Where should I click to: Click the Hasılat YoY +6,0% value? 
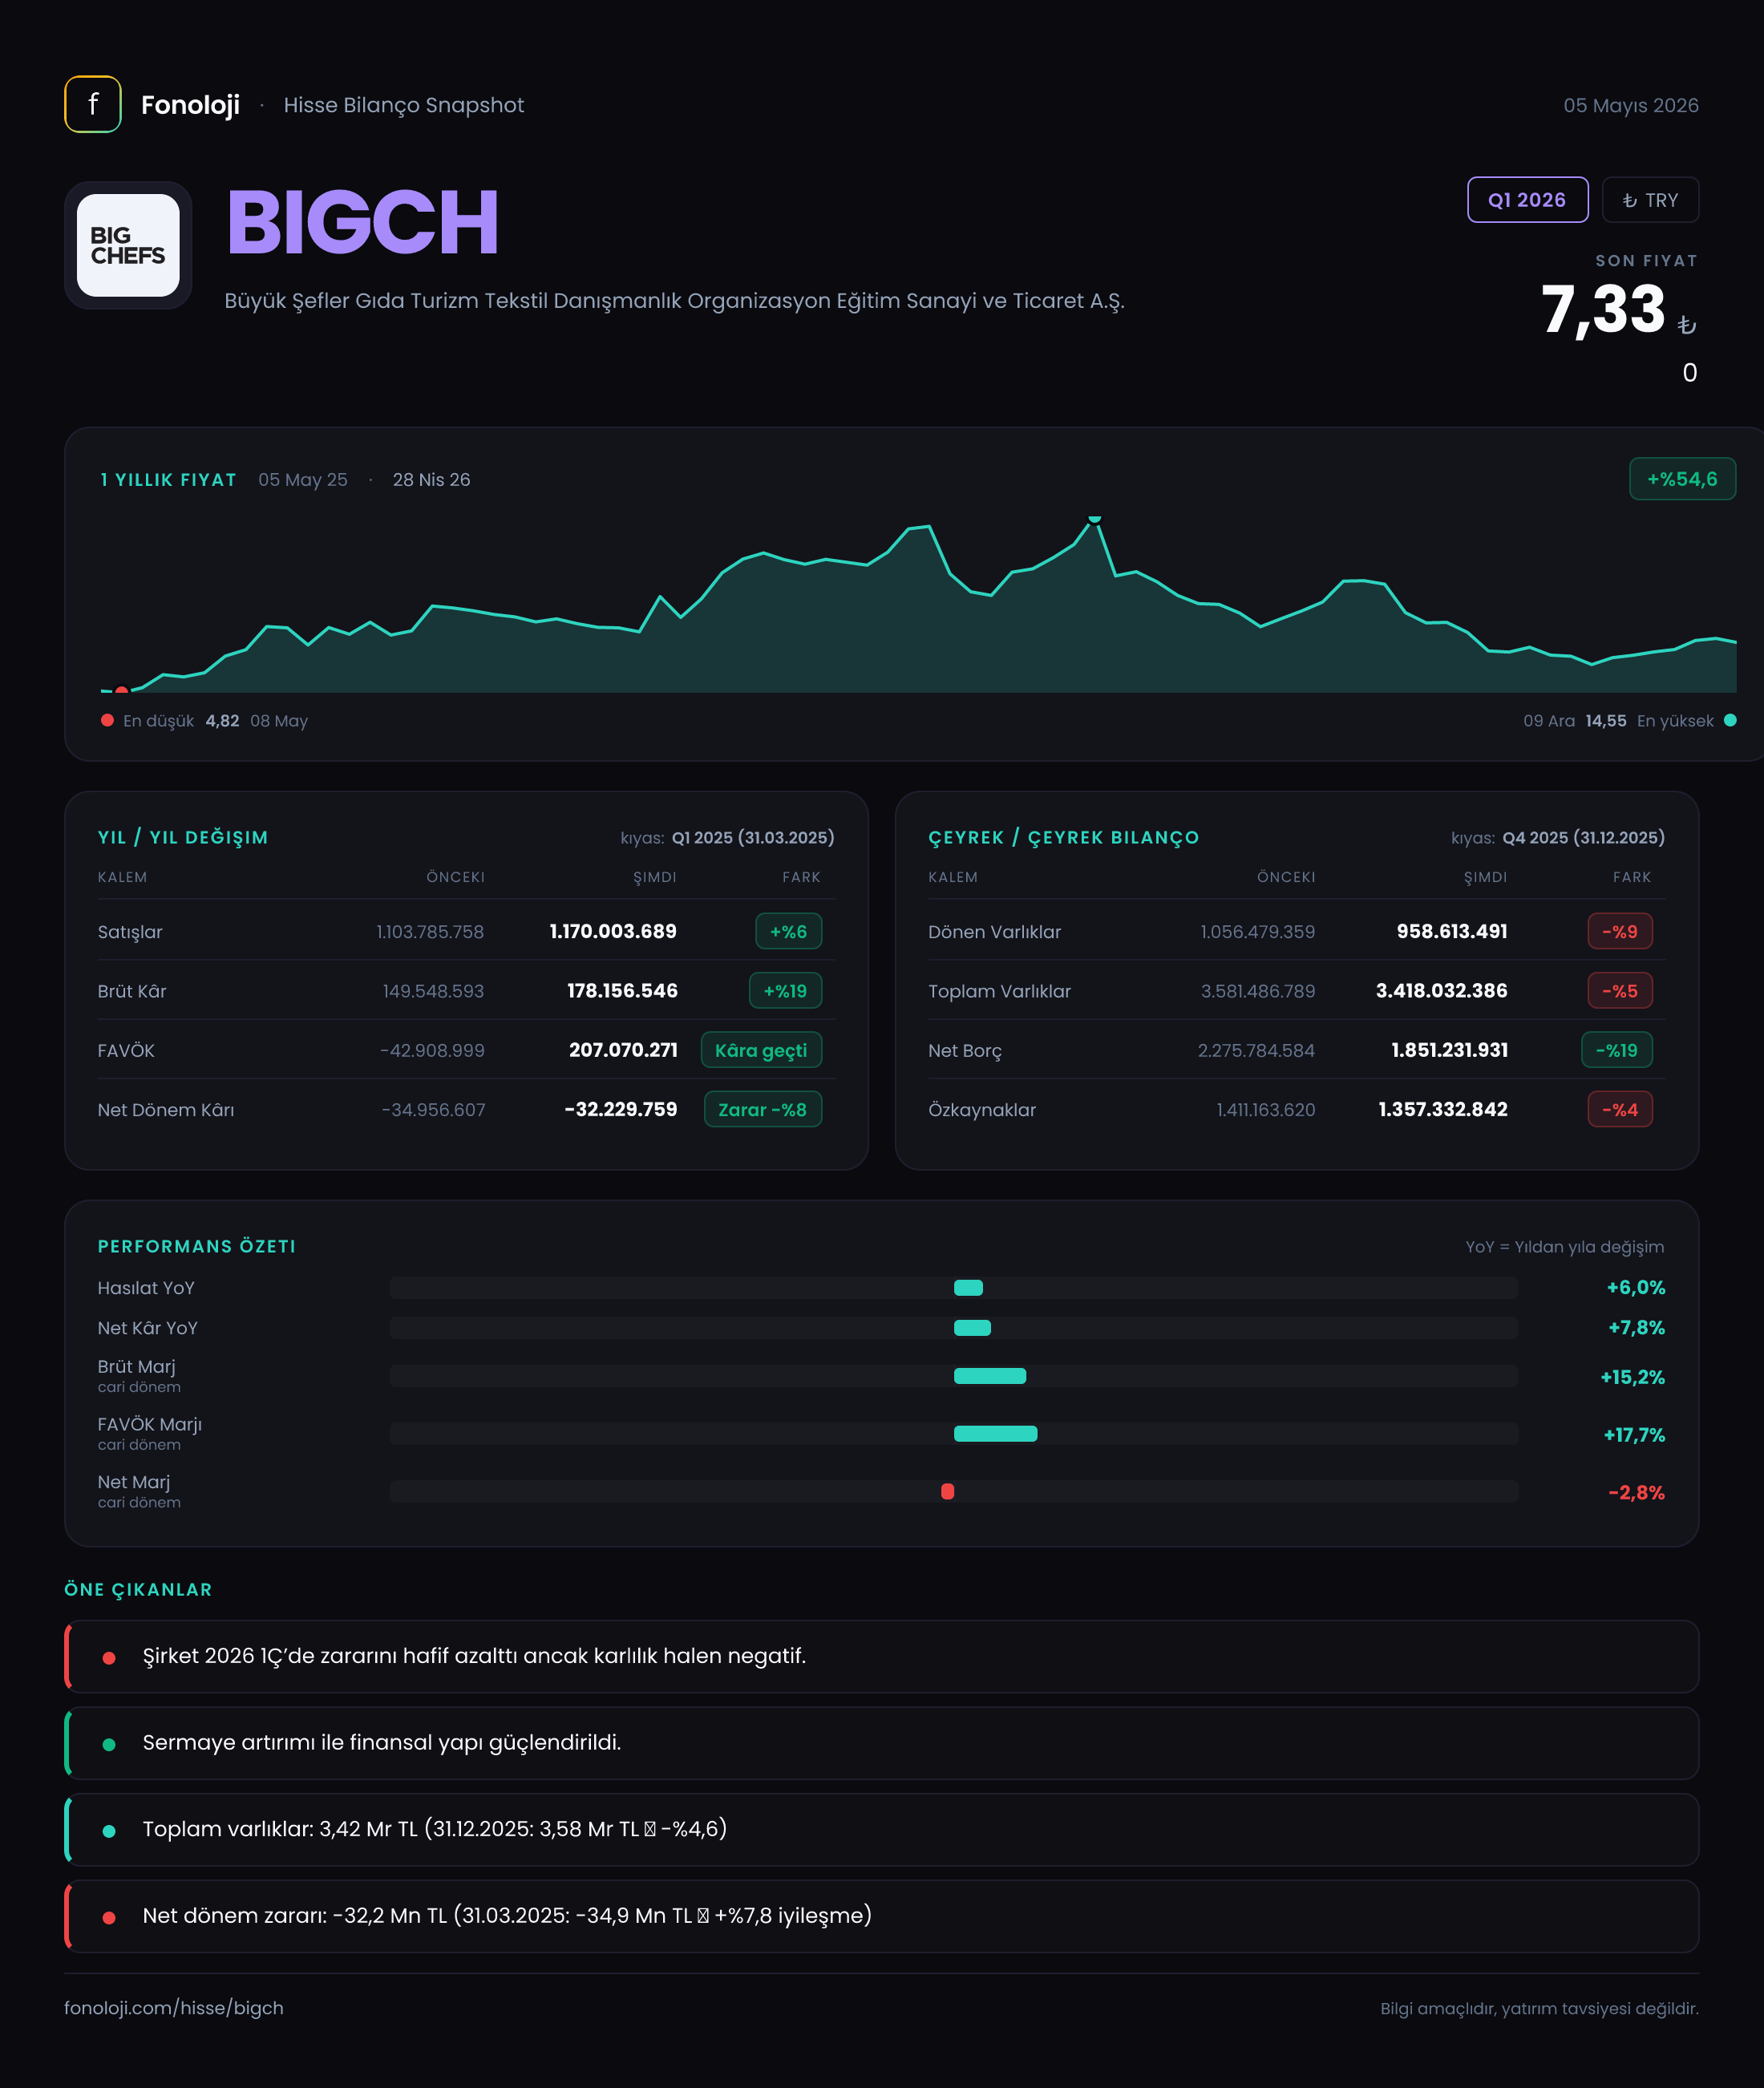point(1635,1288)
